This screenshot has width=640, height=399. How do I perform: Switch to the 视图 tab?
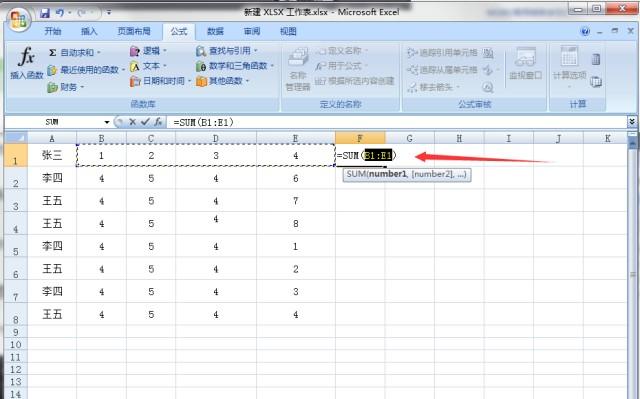pyautogui.click(x=288, y=31)
